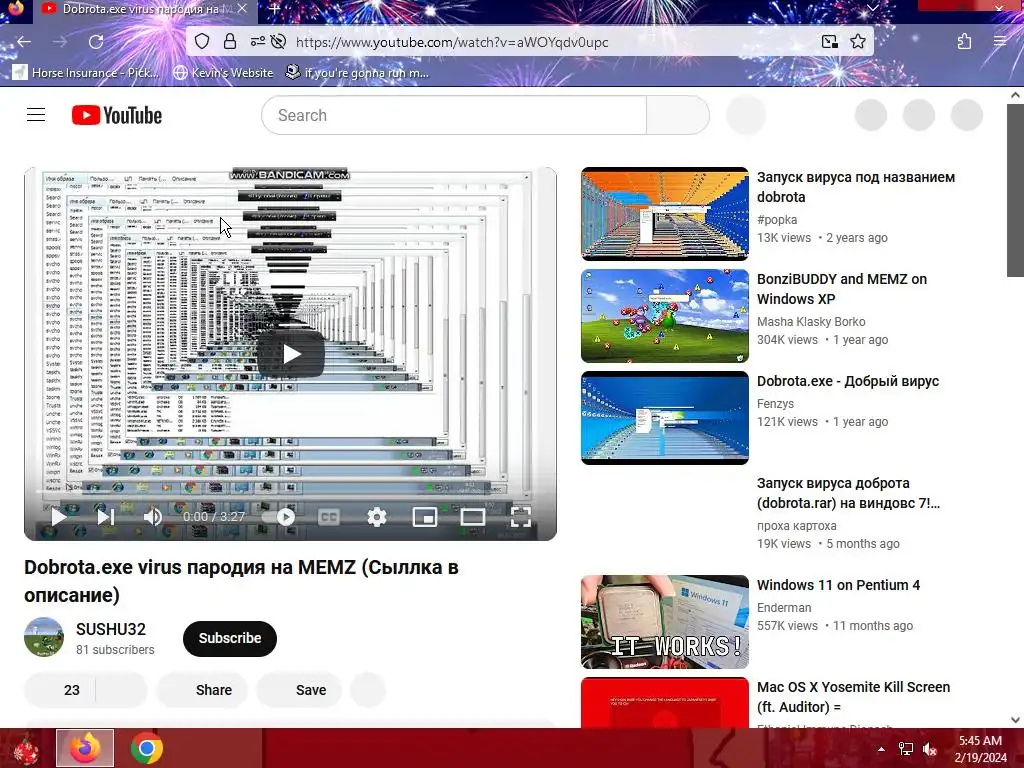Click the large play button on the video
The height and width of the screenshot is (768, 1024).
(291, 354)
